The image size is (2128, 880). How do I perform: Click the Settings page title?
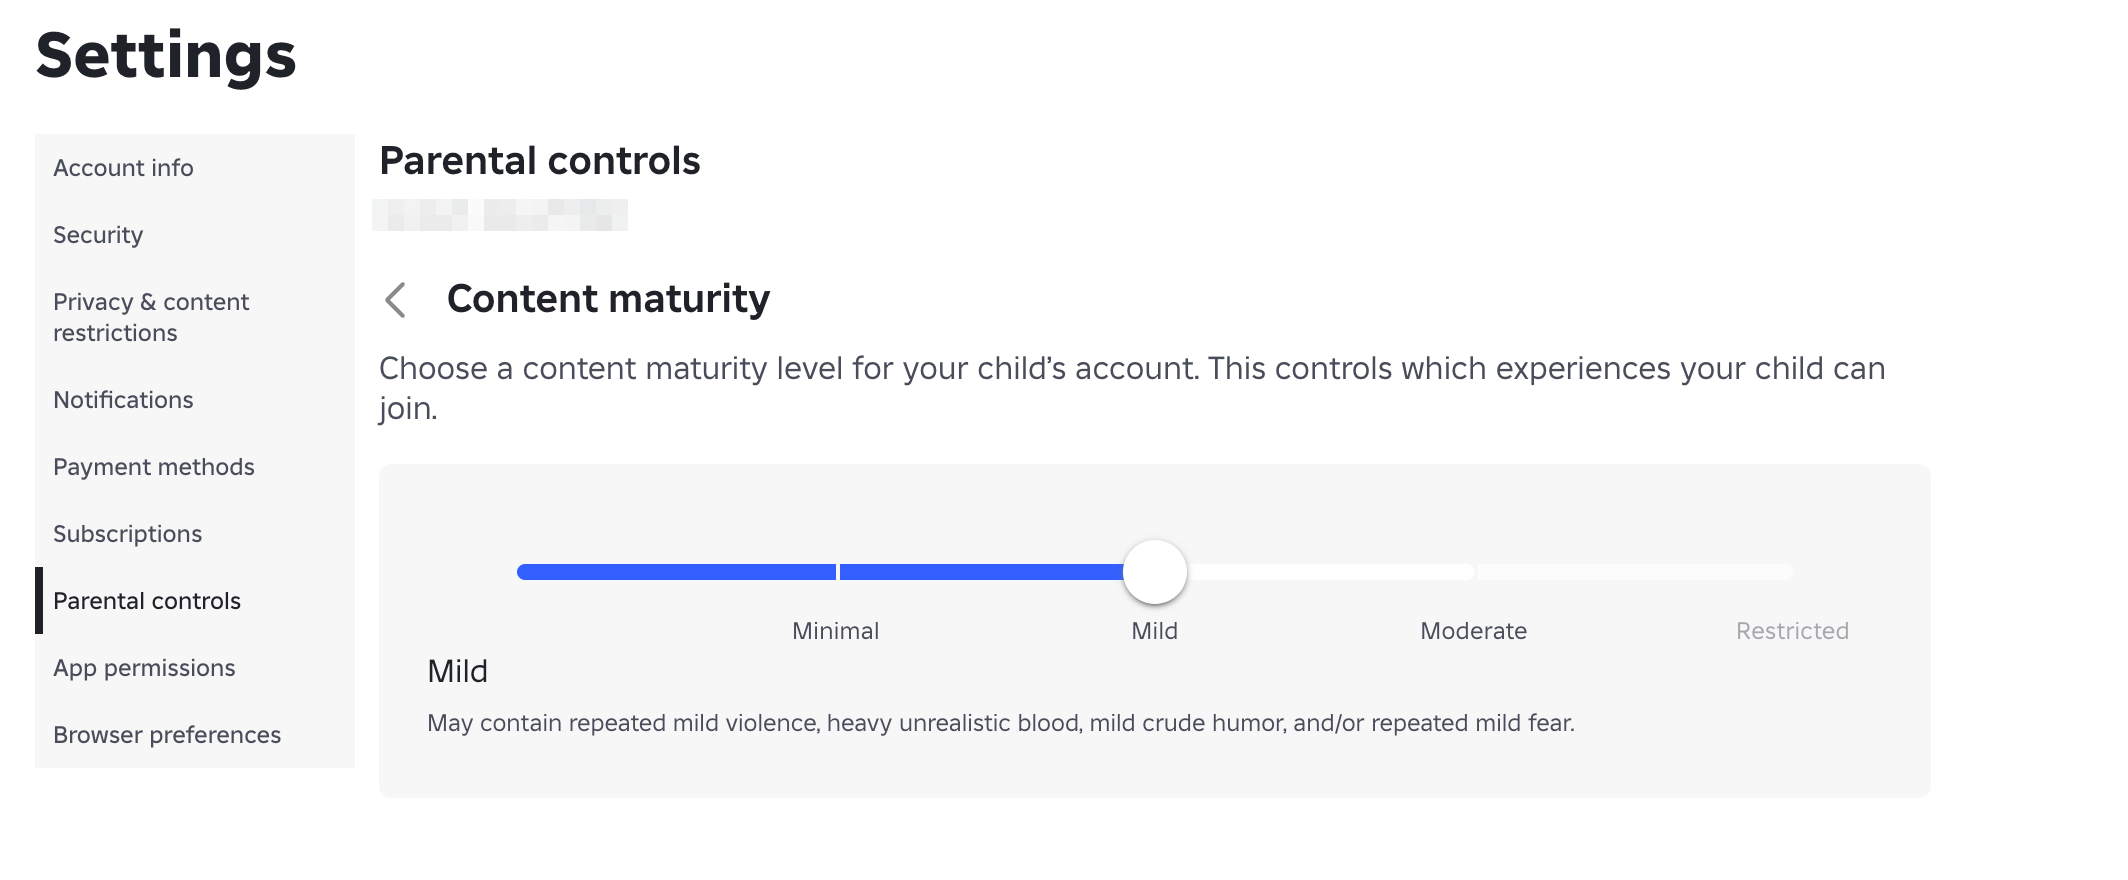point(165,55)
